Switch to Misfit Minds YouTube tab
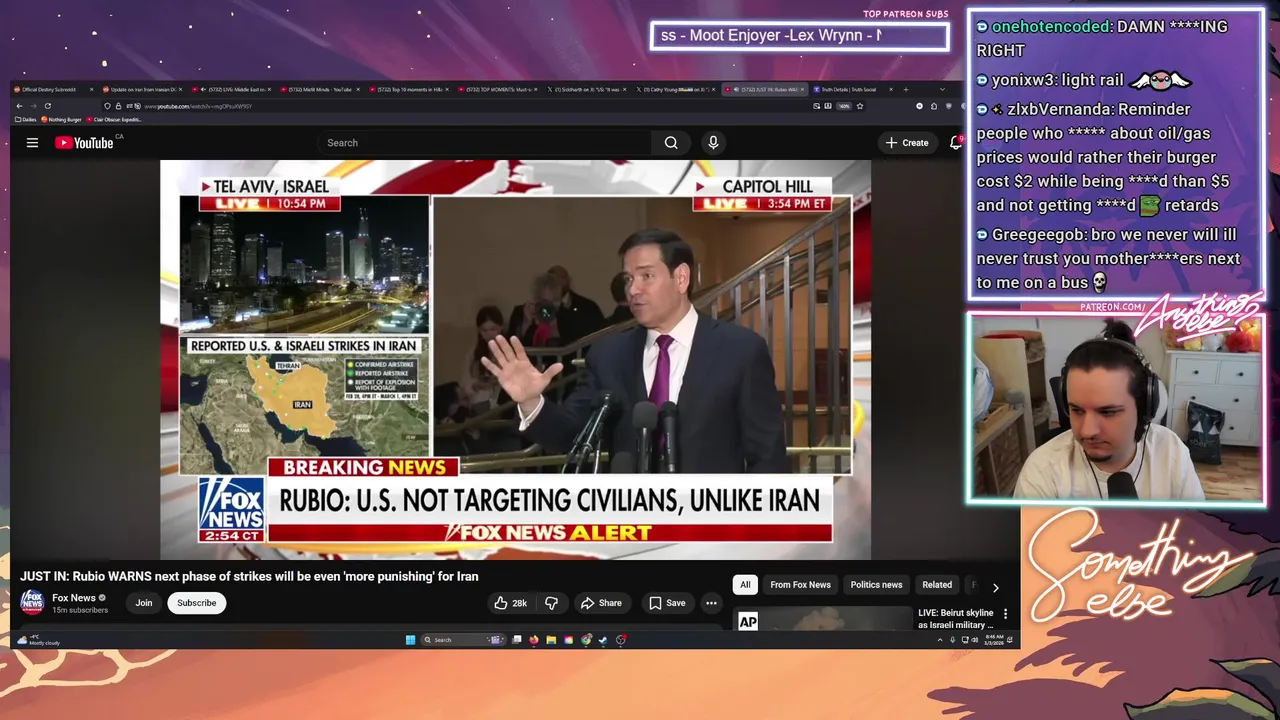Image resolution: width=1280 pixels, height=720 pixels. click(322, 90)
